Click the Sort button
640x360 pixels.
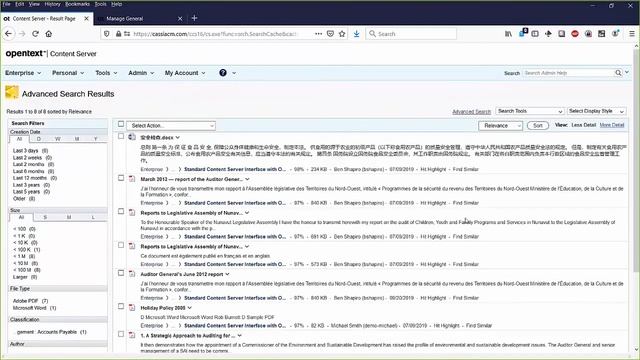538,126
